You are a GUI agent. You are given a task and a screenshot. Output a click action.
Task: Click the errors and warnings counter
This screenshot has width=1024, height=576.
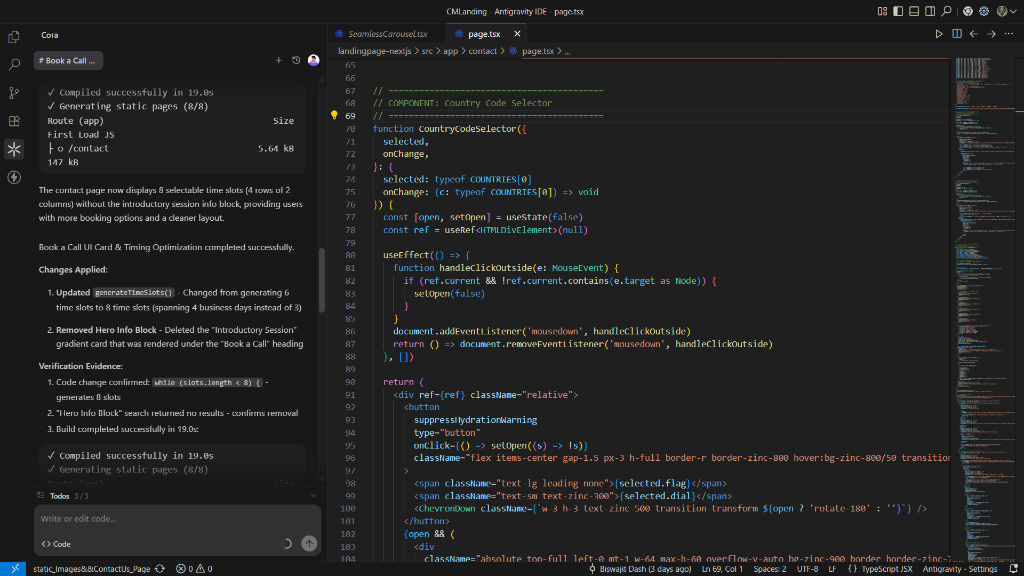pos(194,569)
